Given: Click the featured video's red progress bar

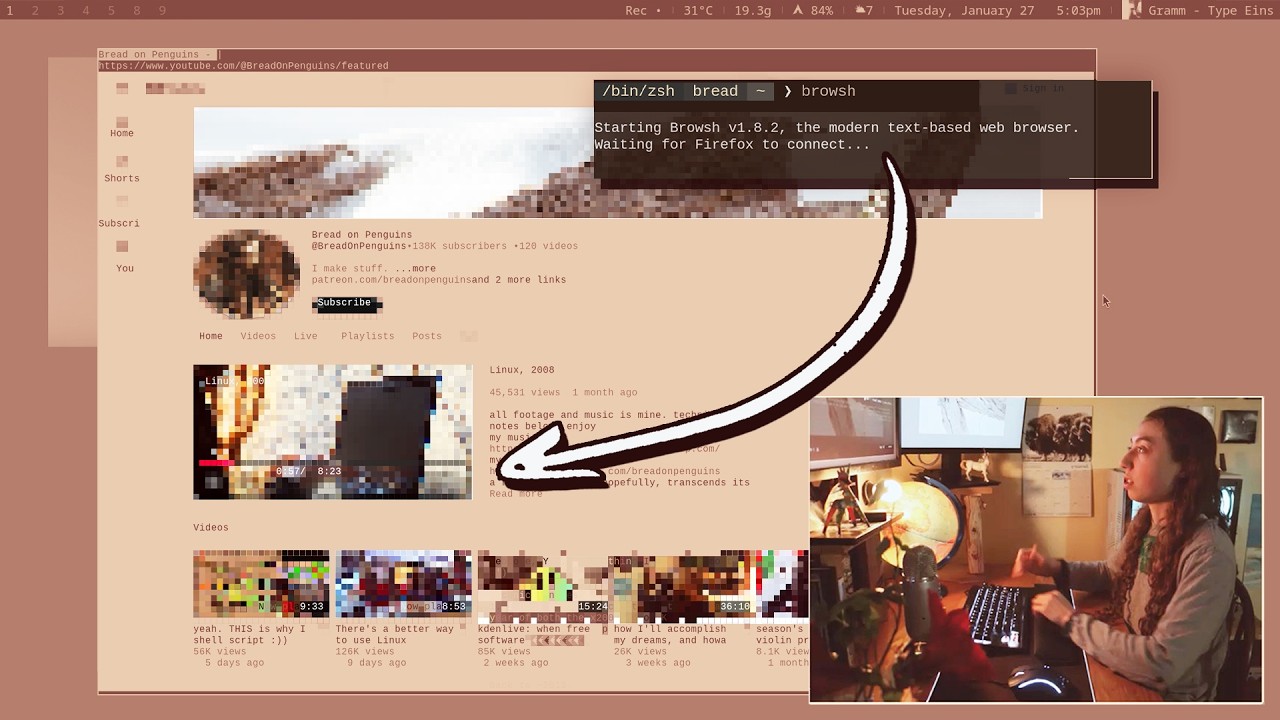Looking at the screenshot, I should 215,463.
